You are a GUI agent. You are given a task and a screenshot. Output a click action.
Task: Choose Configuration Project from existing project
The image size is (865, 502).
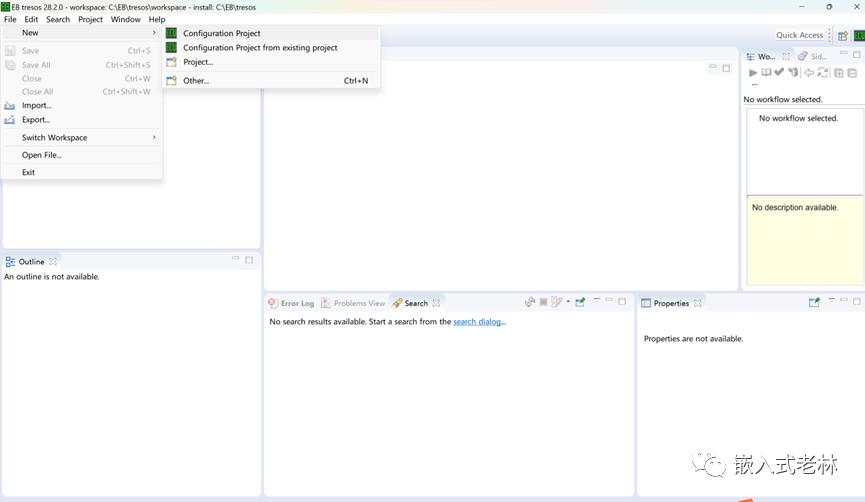[x=272, y=47]
